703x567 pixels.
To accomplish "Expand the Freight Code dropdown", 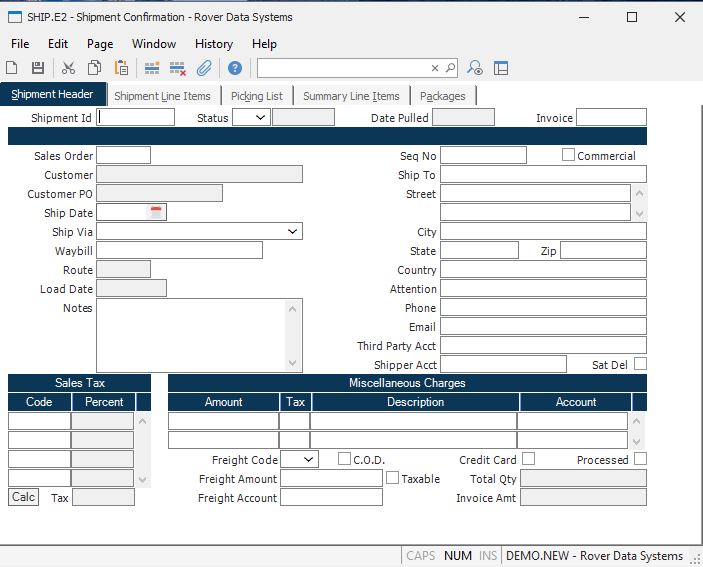I will point(308,460).
